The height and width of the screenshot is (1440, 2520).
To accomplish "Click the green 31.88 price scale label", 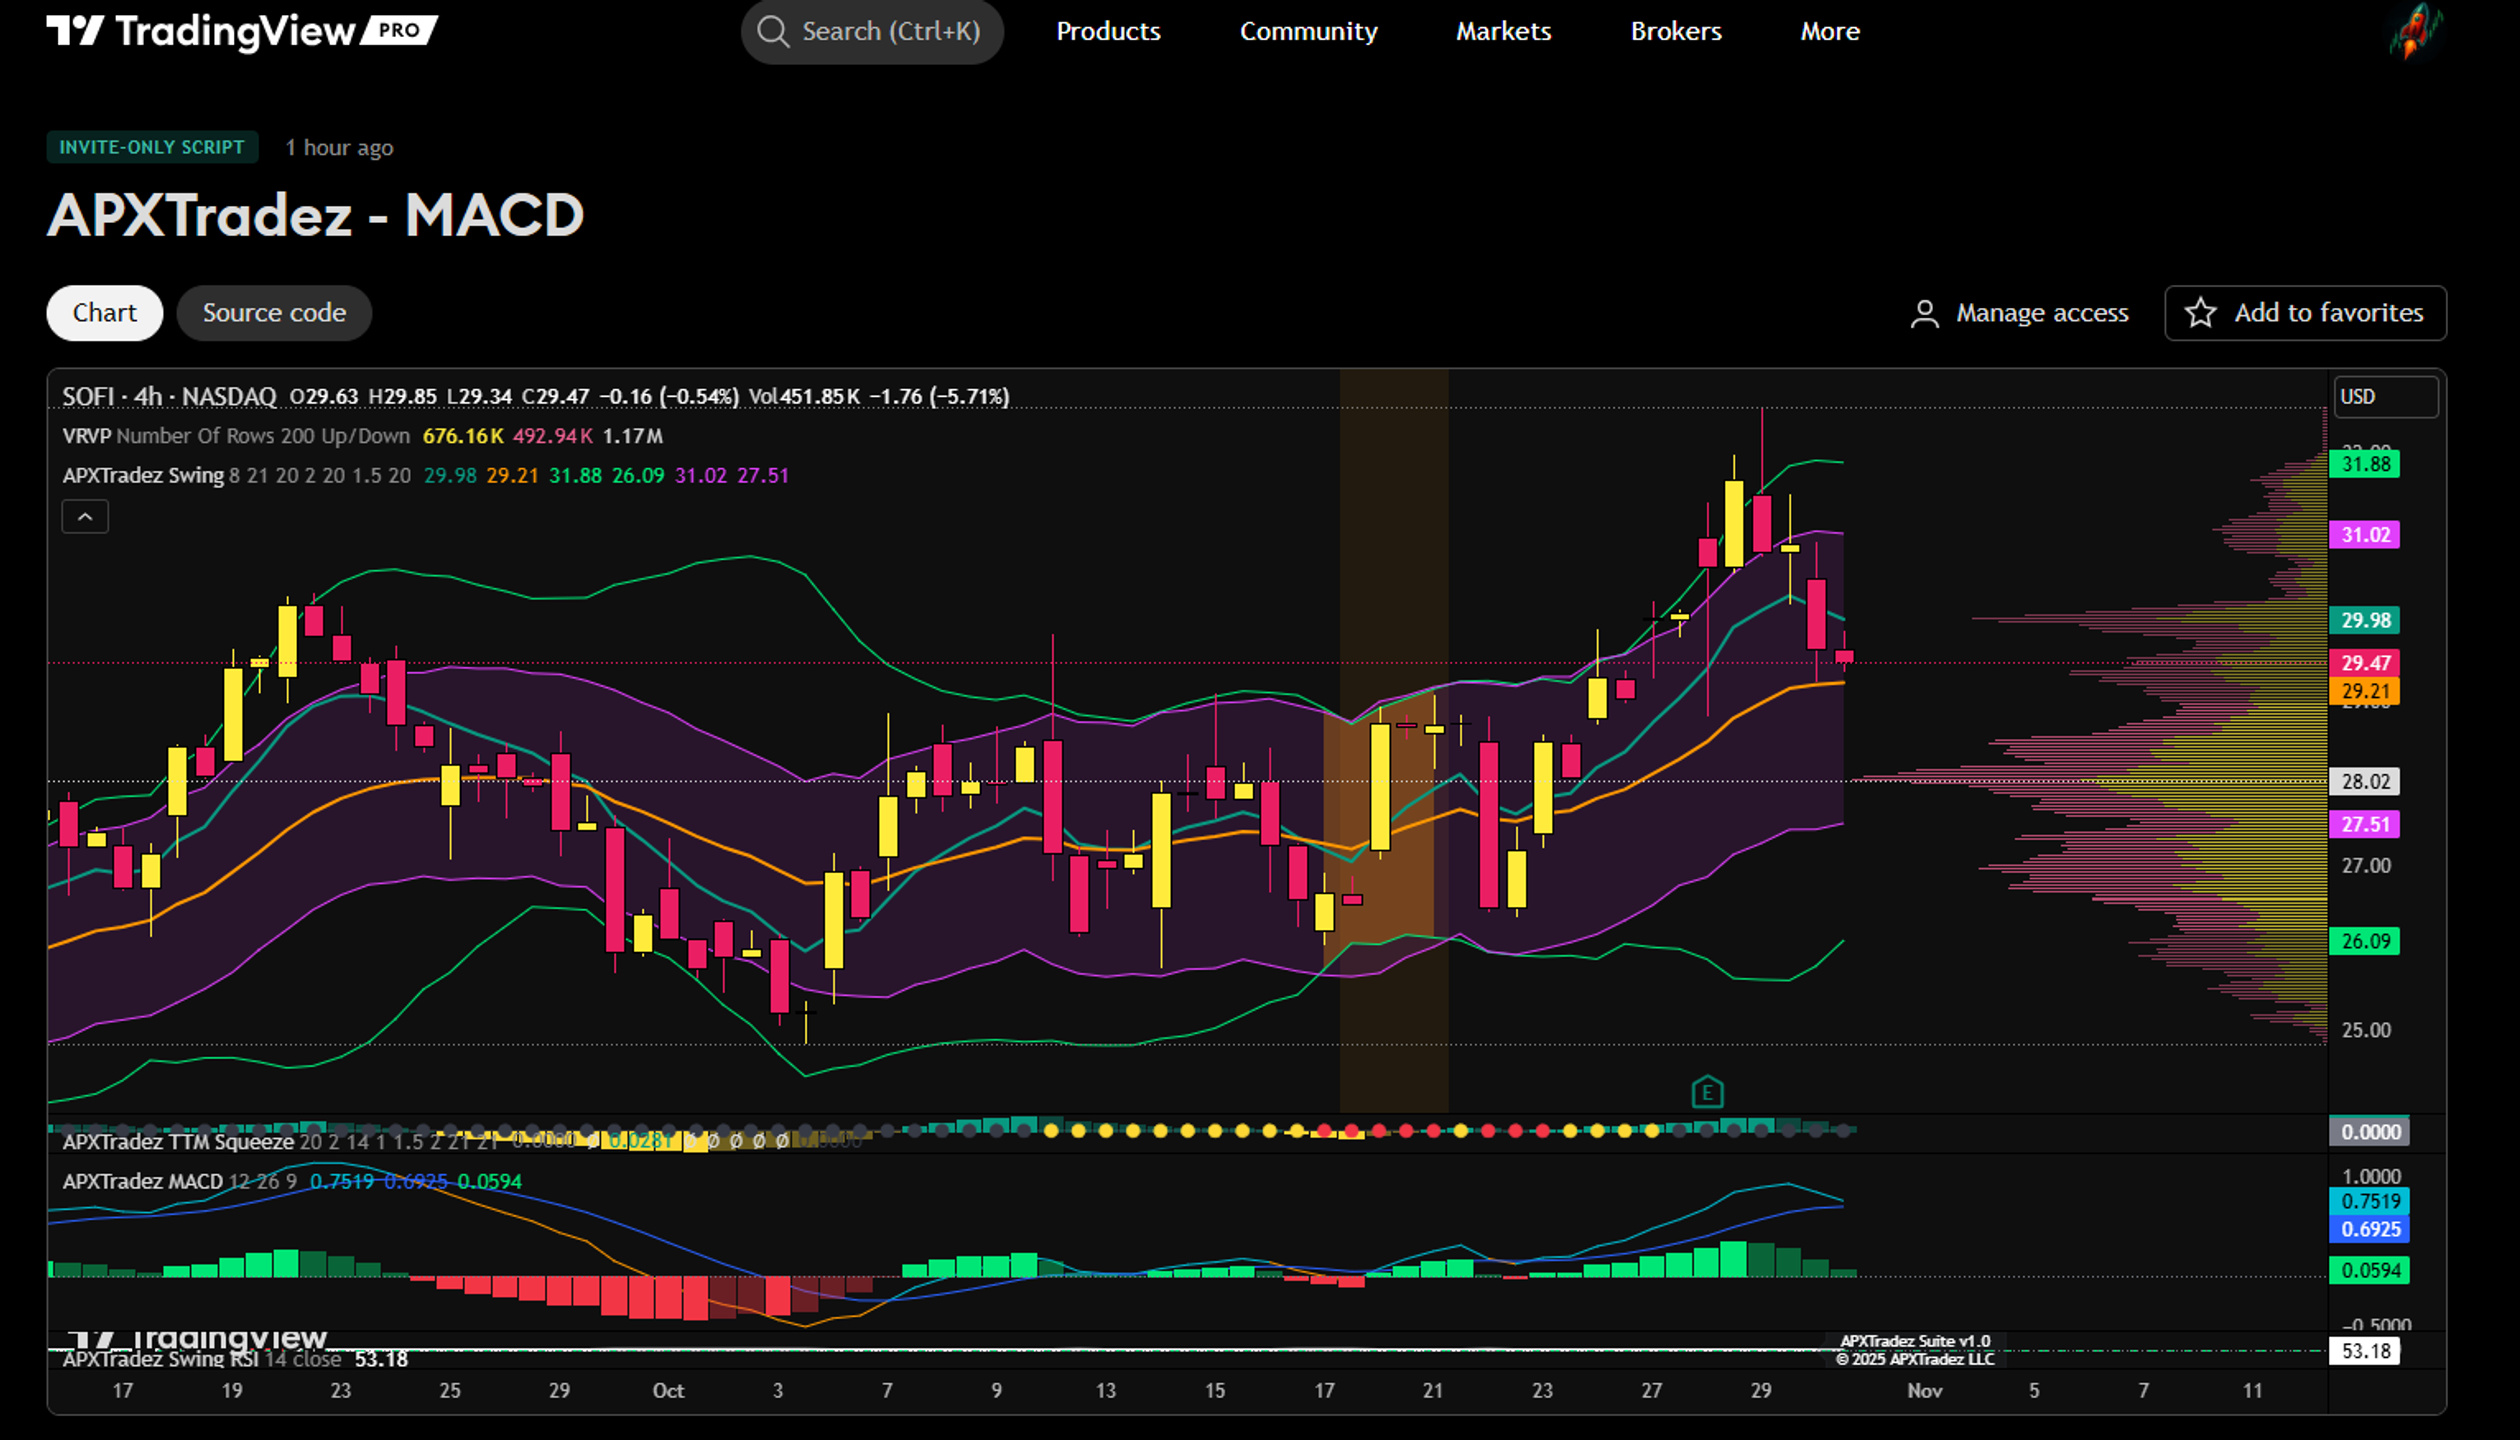I will tap(2365, 464).
